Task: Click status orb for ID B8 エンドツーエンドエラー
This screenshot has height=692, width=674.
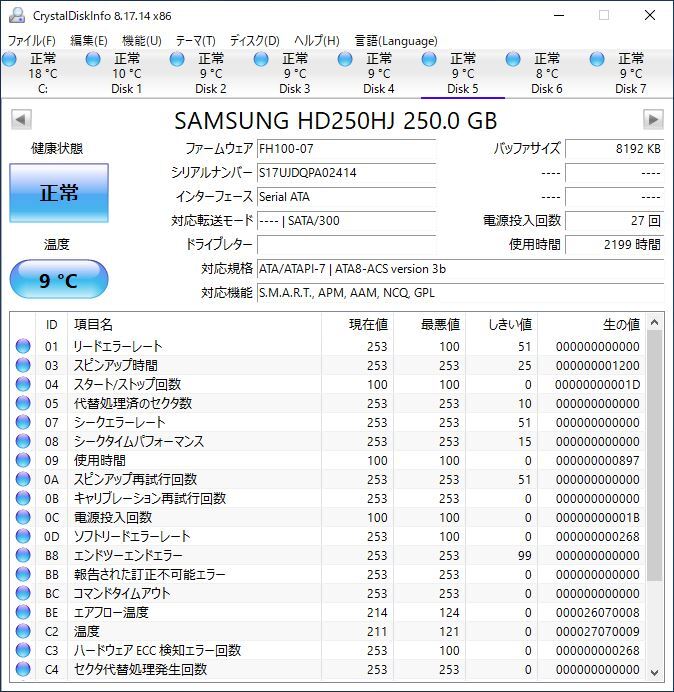Action: click(x=23, y=555)
